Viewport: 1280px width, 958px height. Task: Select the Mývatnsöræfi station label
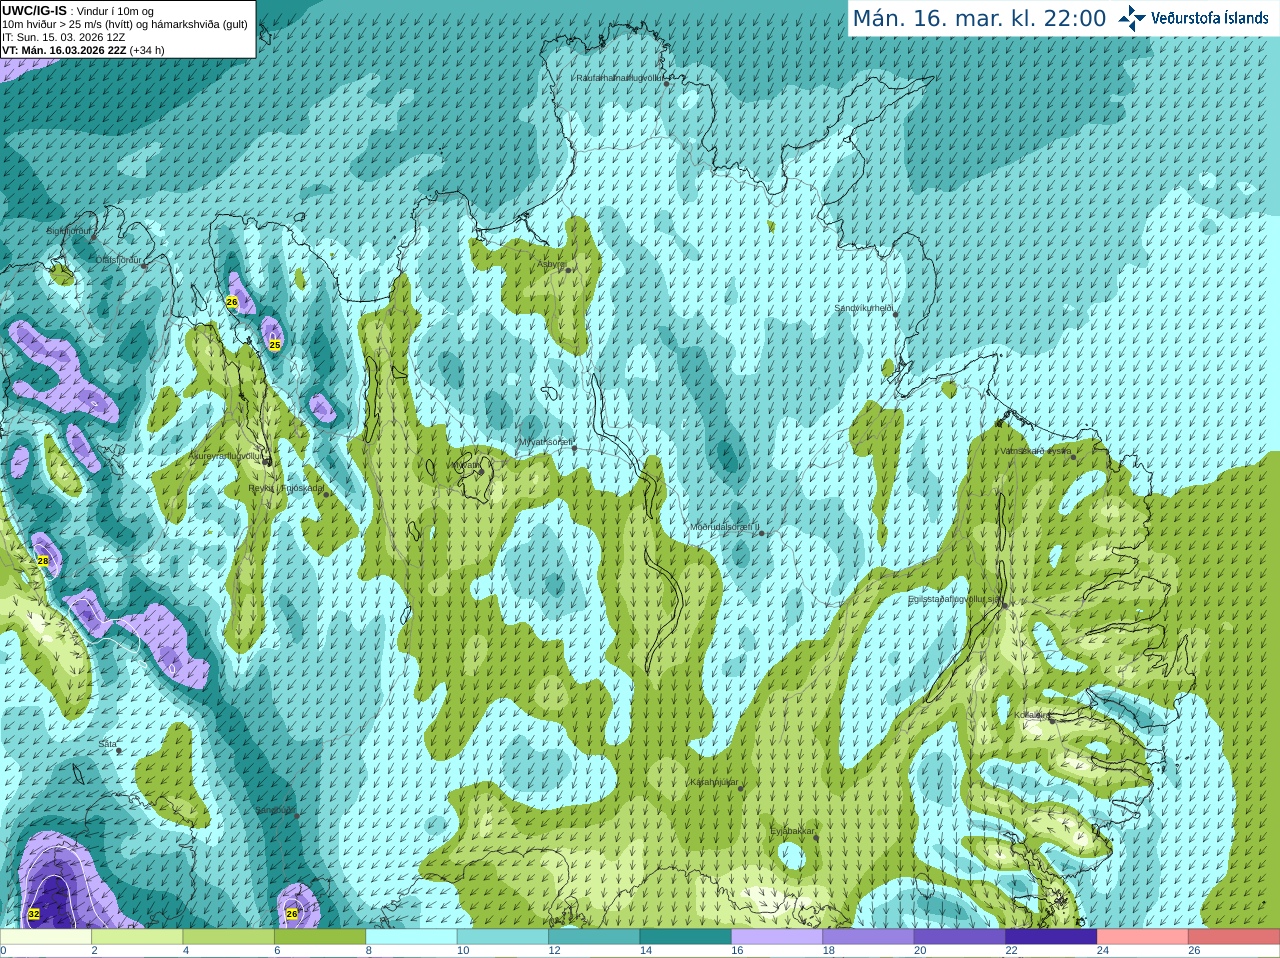coord(545,441)
